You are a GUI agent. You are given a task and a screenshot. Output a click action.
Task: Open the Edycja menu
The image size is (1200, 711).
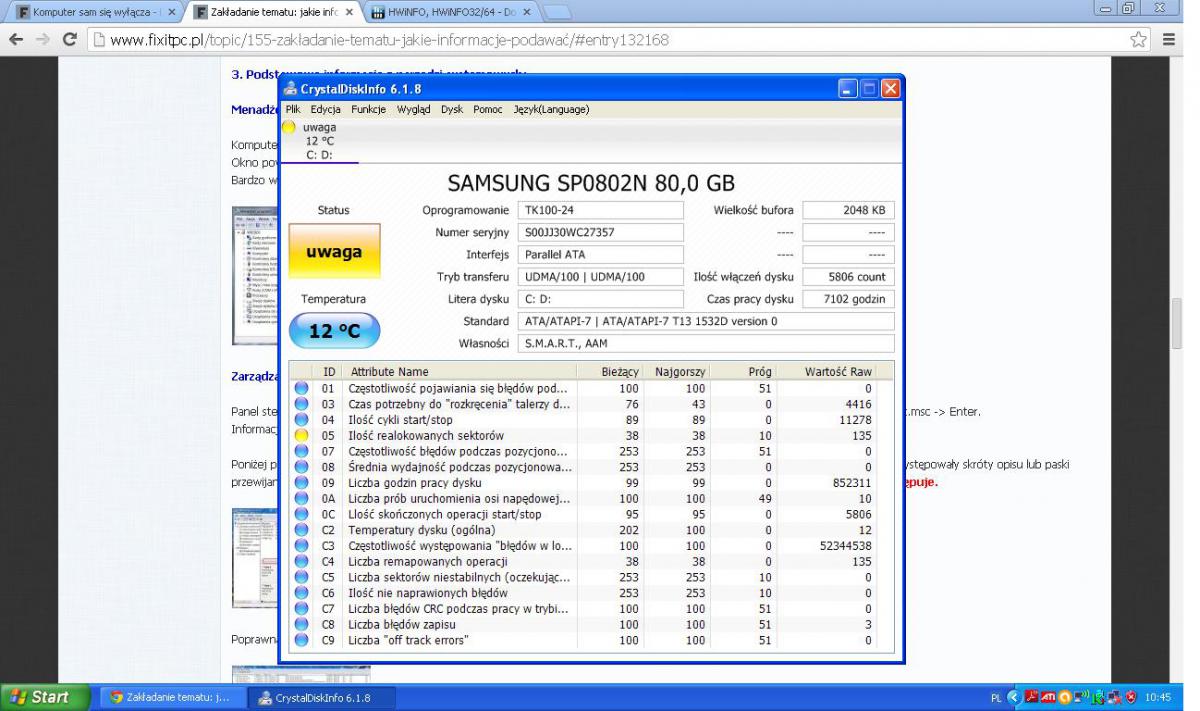point(326,109)
